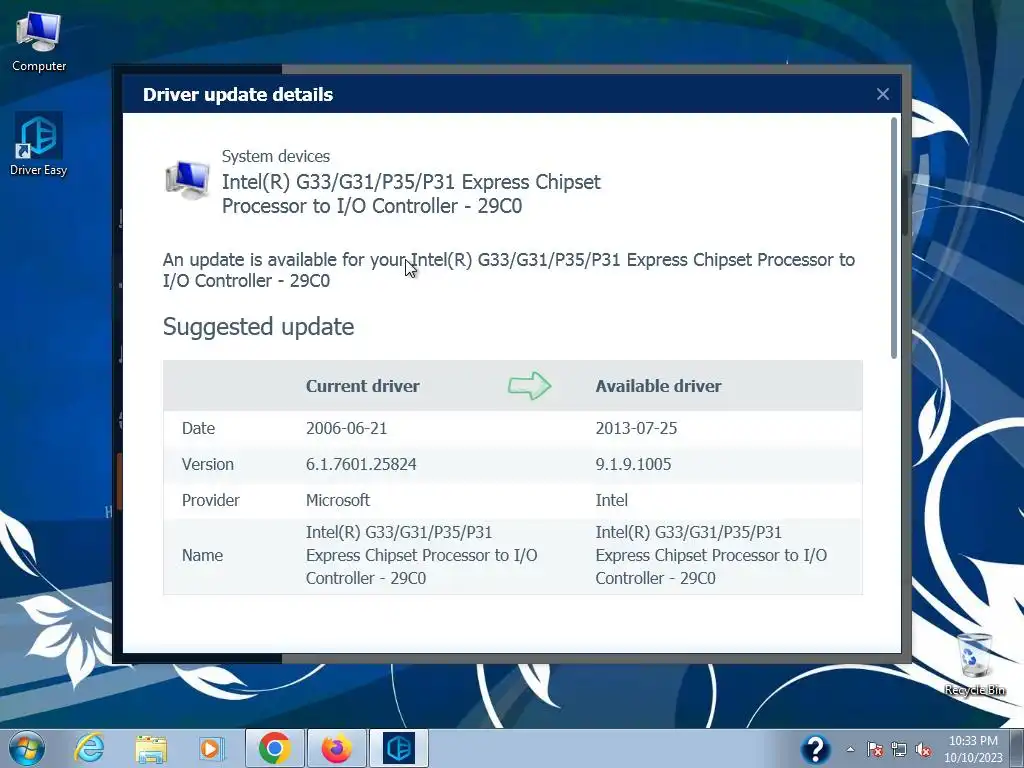Click the green arrow between driver columns

530,385
